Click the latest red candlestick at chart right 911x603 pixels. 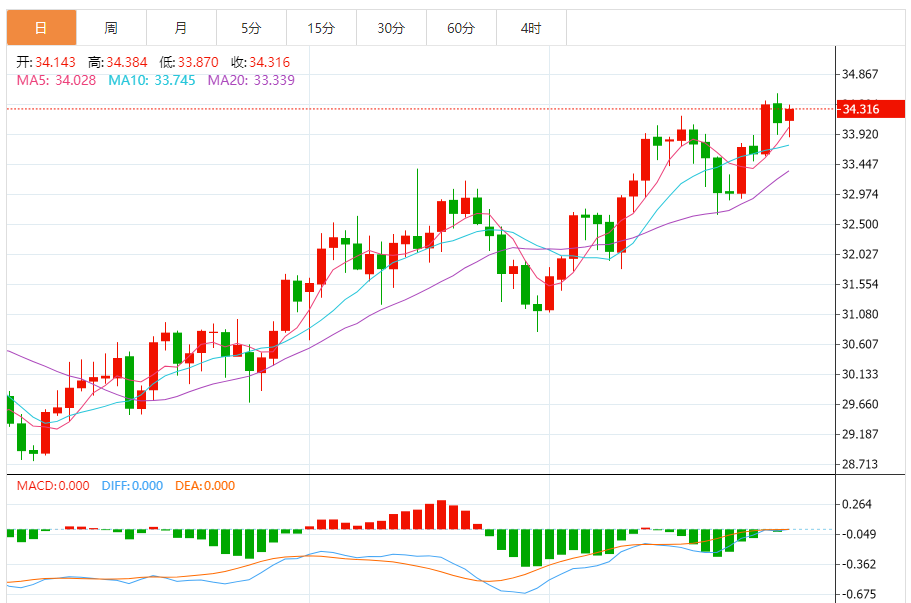pos(789,115)
